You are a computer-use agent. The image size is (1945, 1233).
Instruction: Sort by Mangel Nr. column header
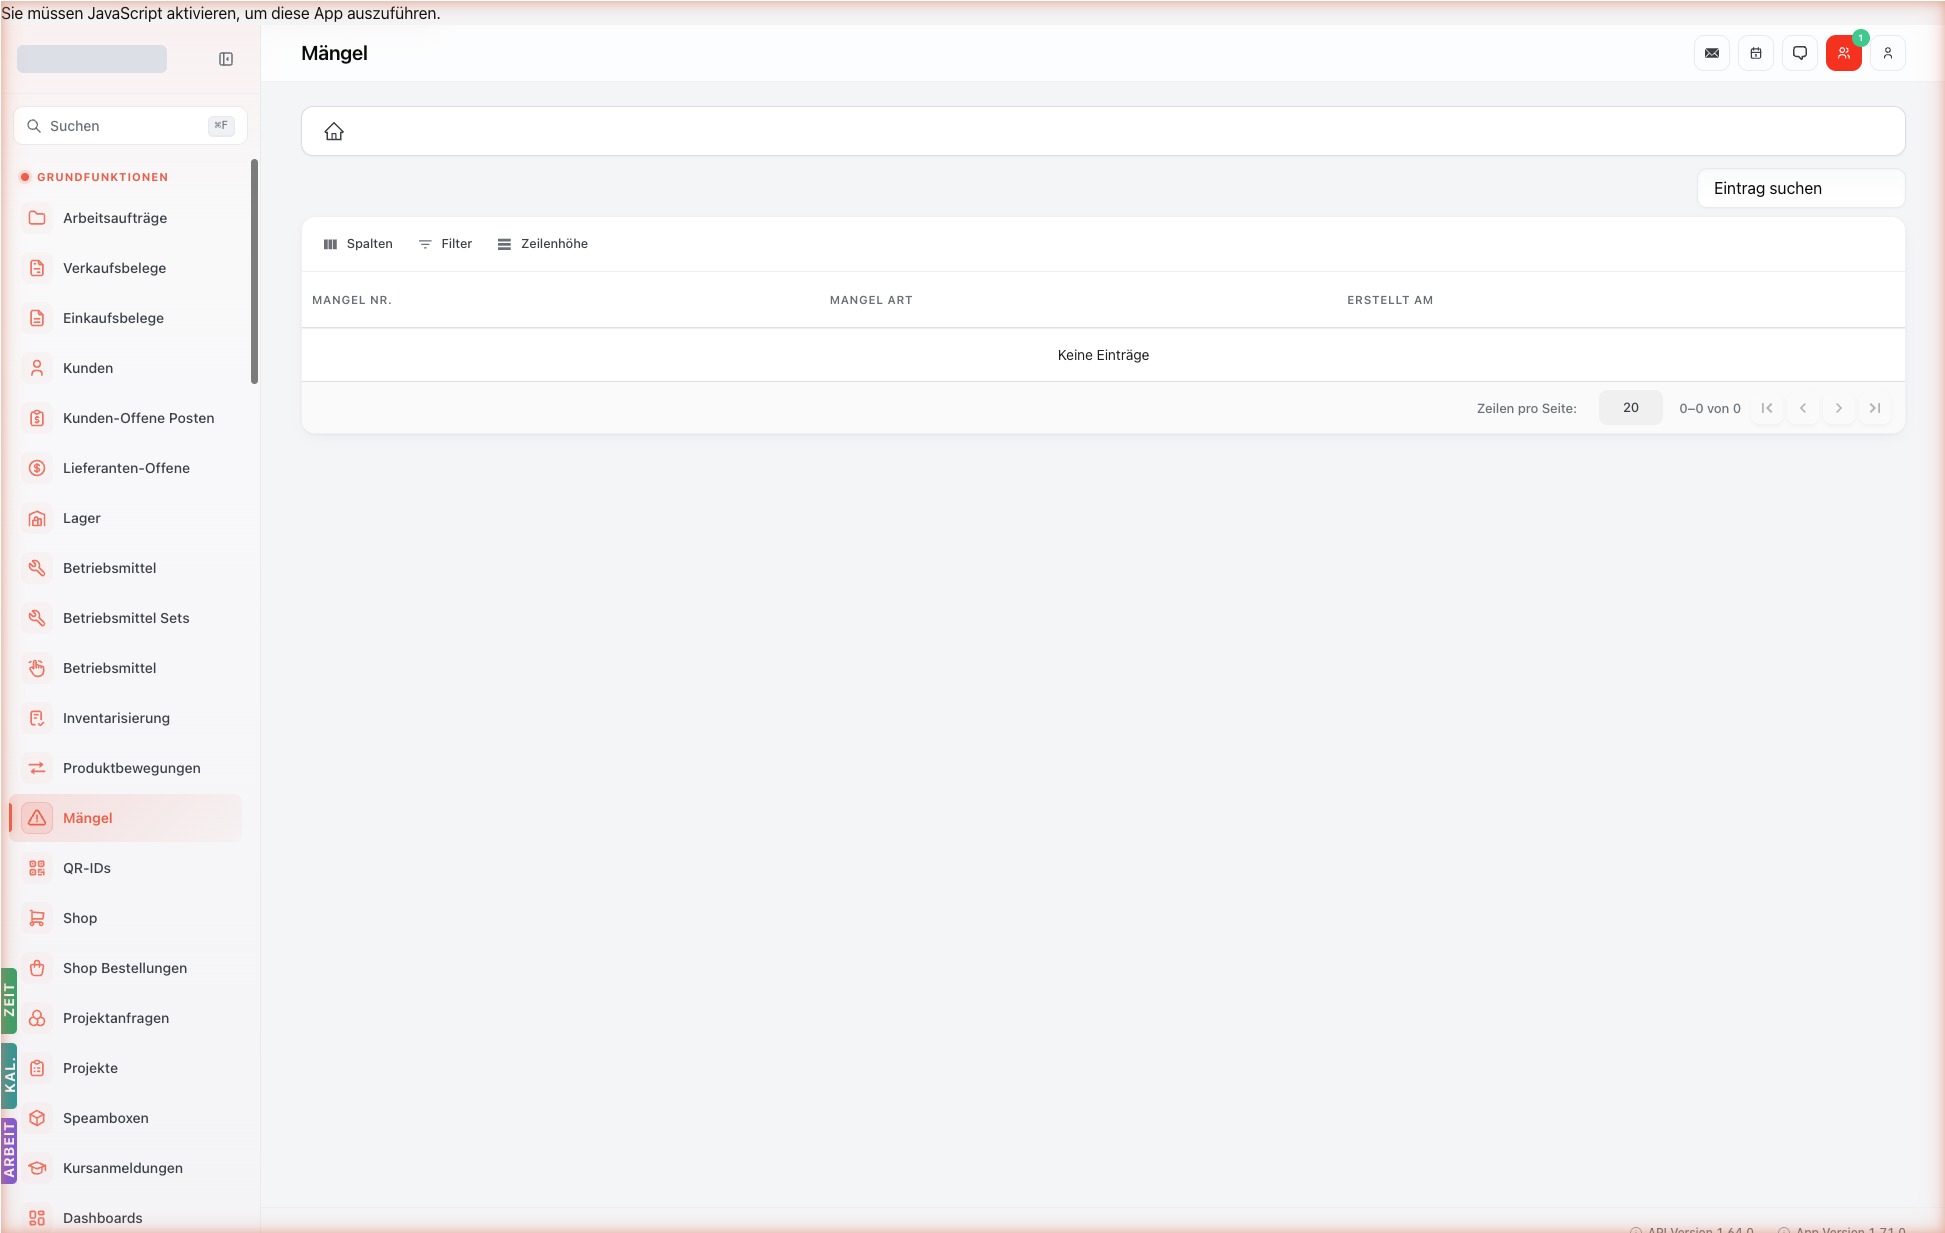click(352, 300)
